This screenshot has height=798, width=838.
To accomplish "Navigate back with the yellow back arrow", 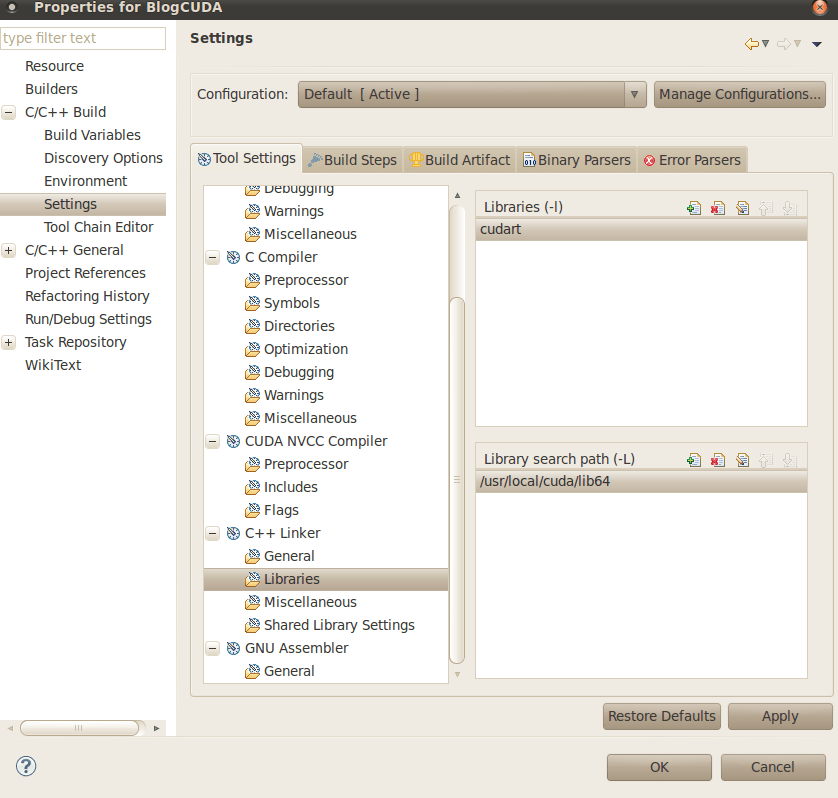I will 752,44.
